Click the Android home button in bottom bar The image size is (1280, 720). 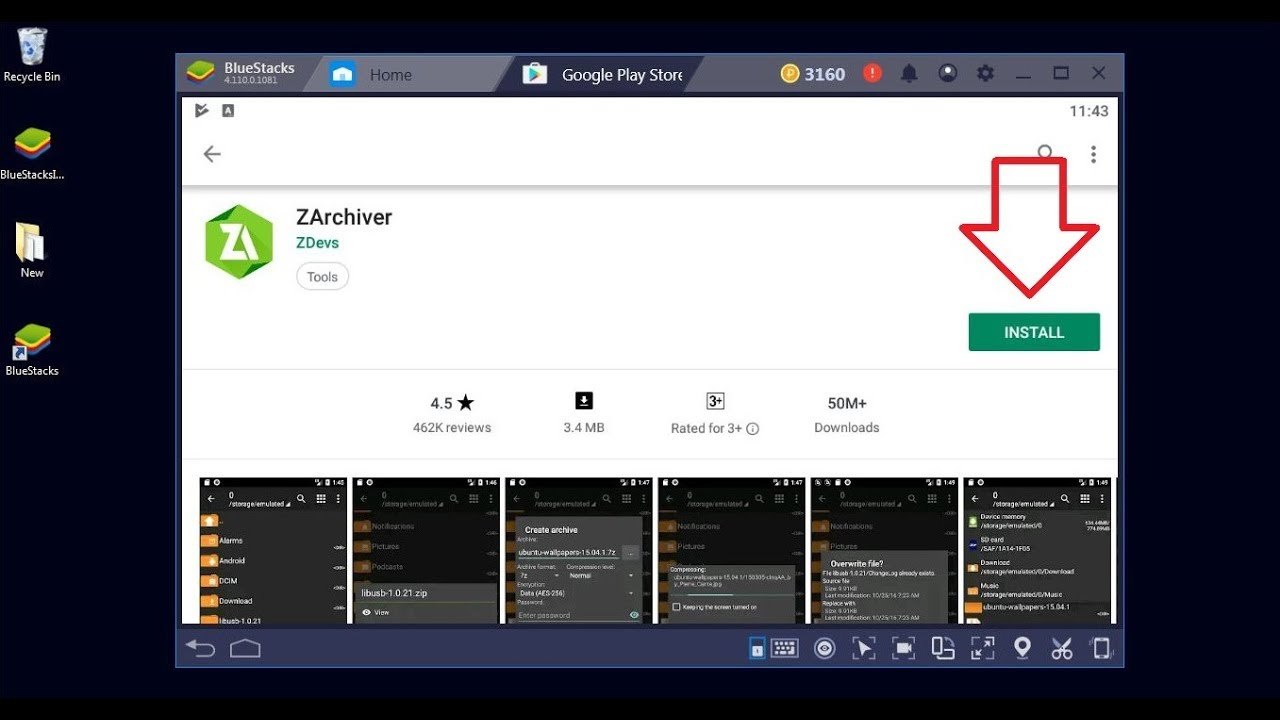[245, 649]
